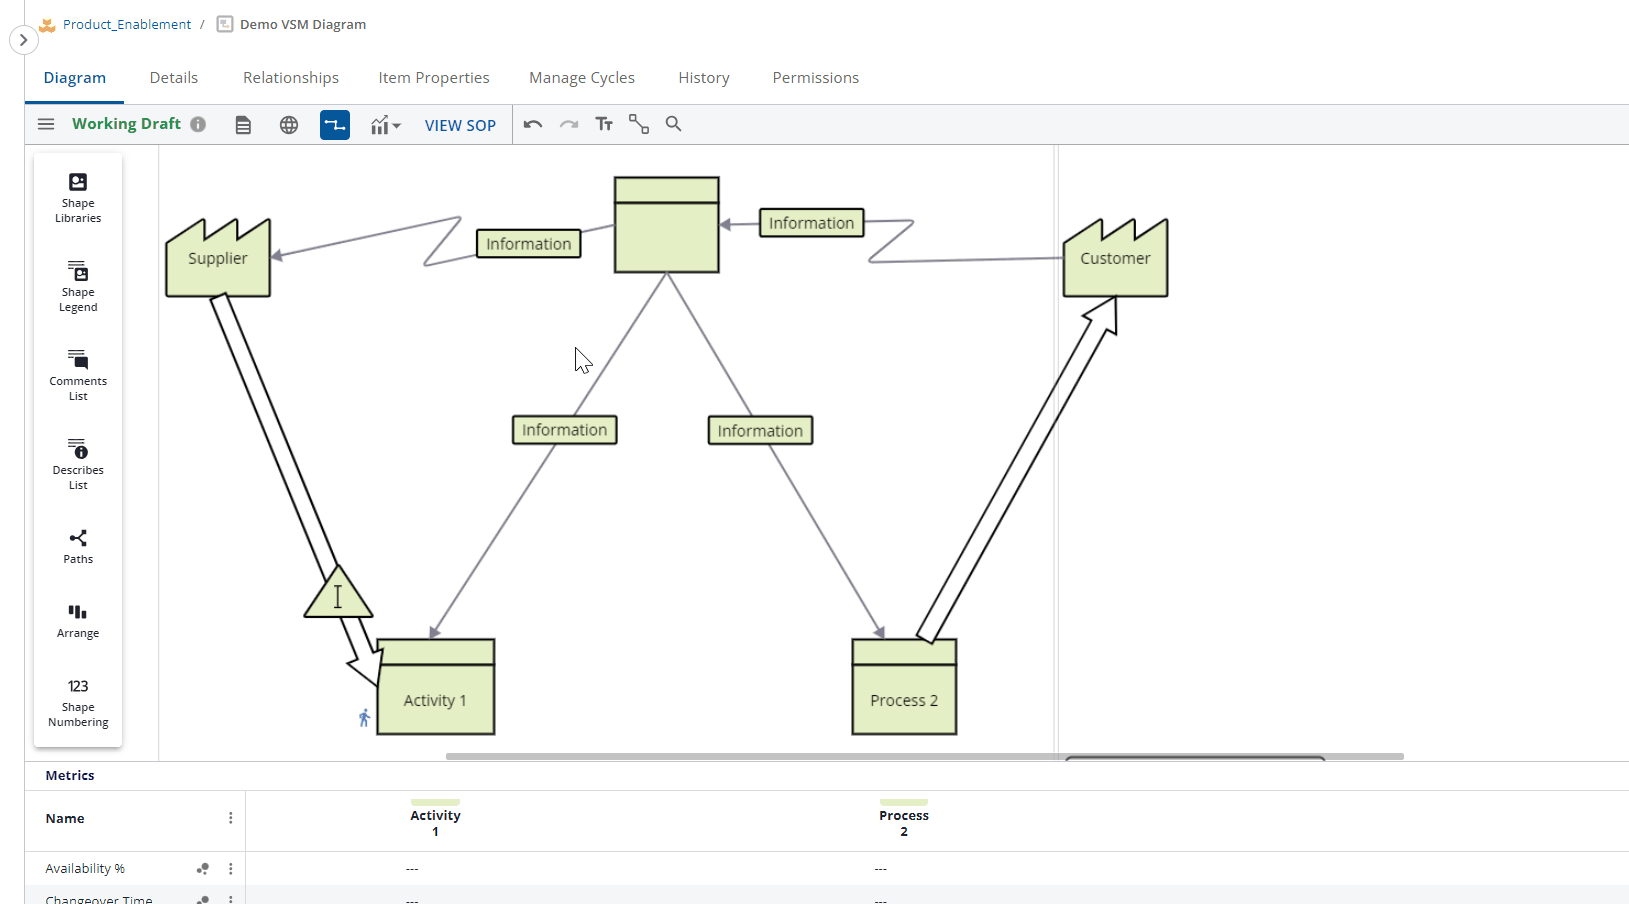Screen dimensions: 1629x904
Task: Toggle the hamburger menu in toolbar
Action: coord(46,124)
